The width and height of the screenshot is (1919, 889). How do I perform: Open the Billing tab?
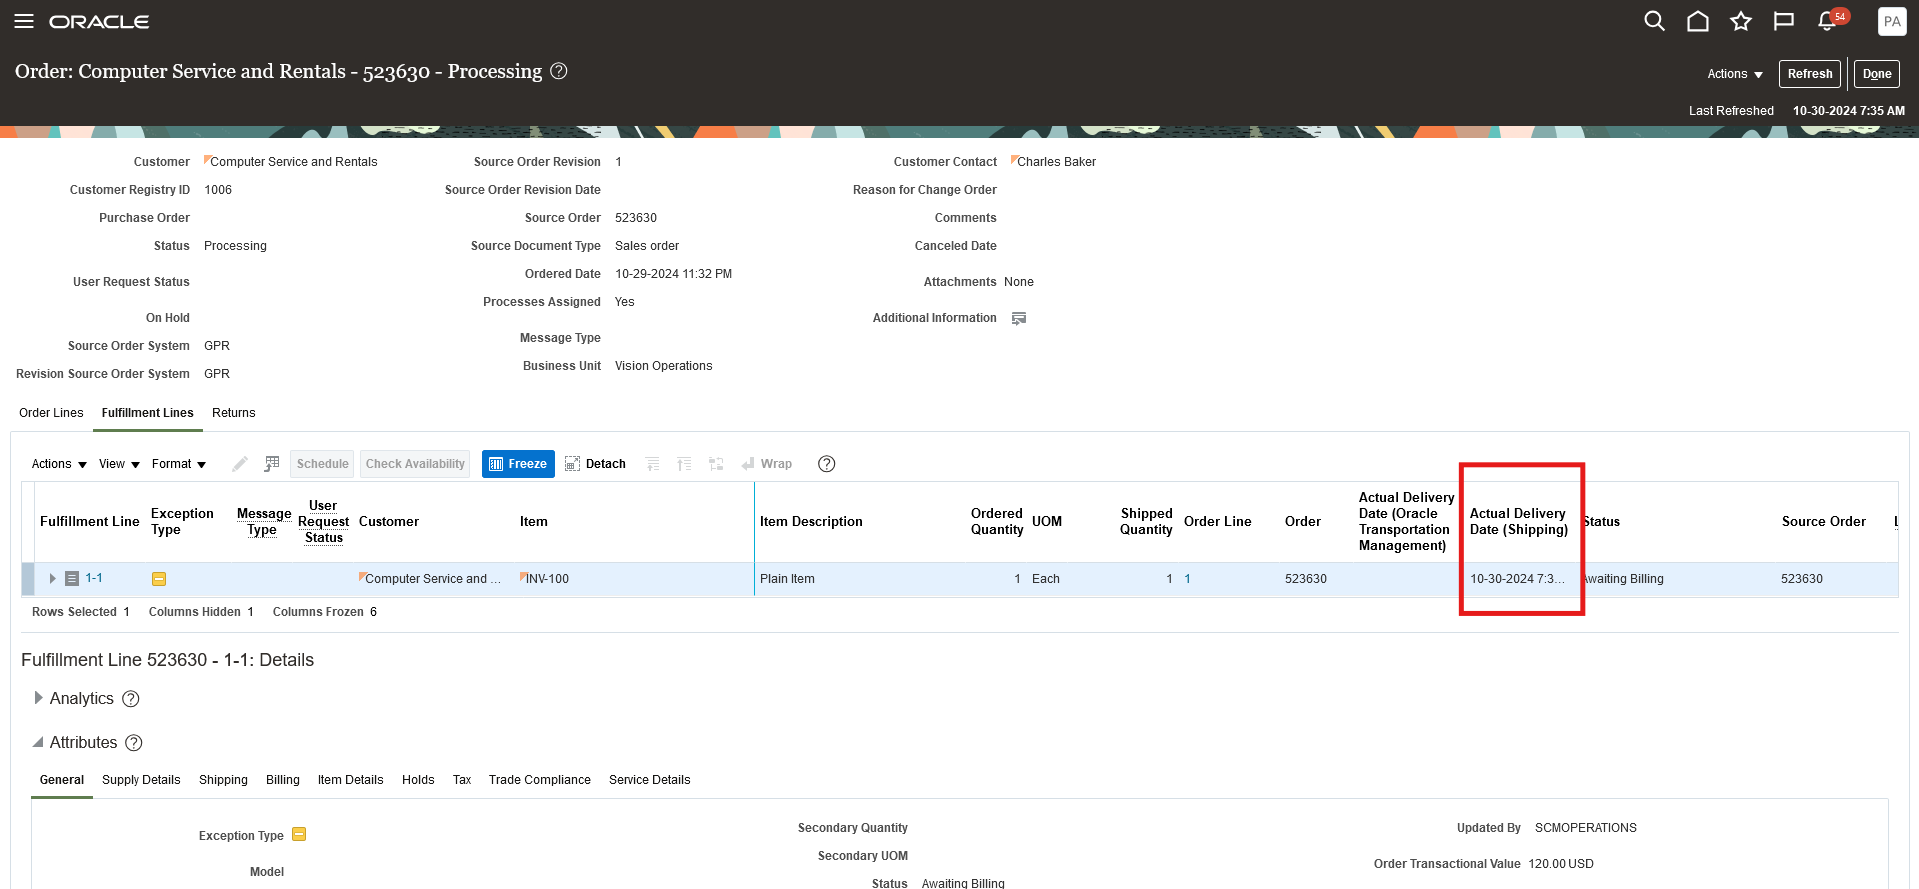pyautogui.click(x=283, y=780)
